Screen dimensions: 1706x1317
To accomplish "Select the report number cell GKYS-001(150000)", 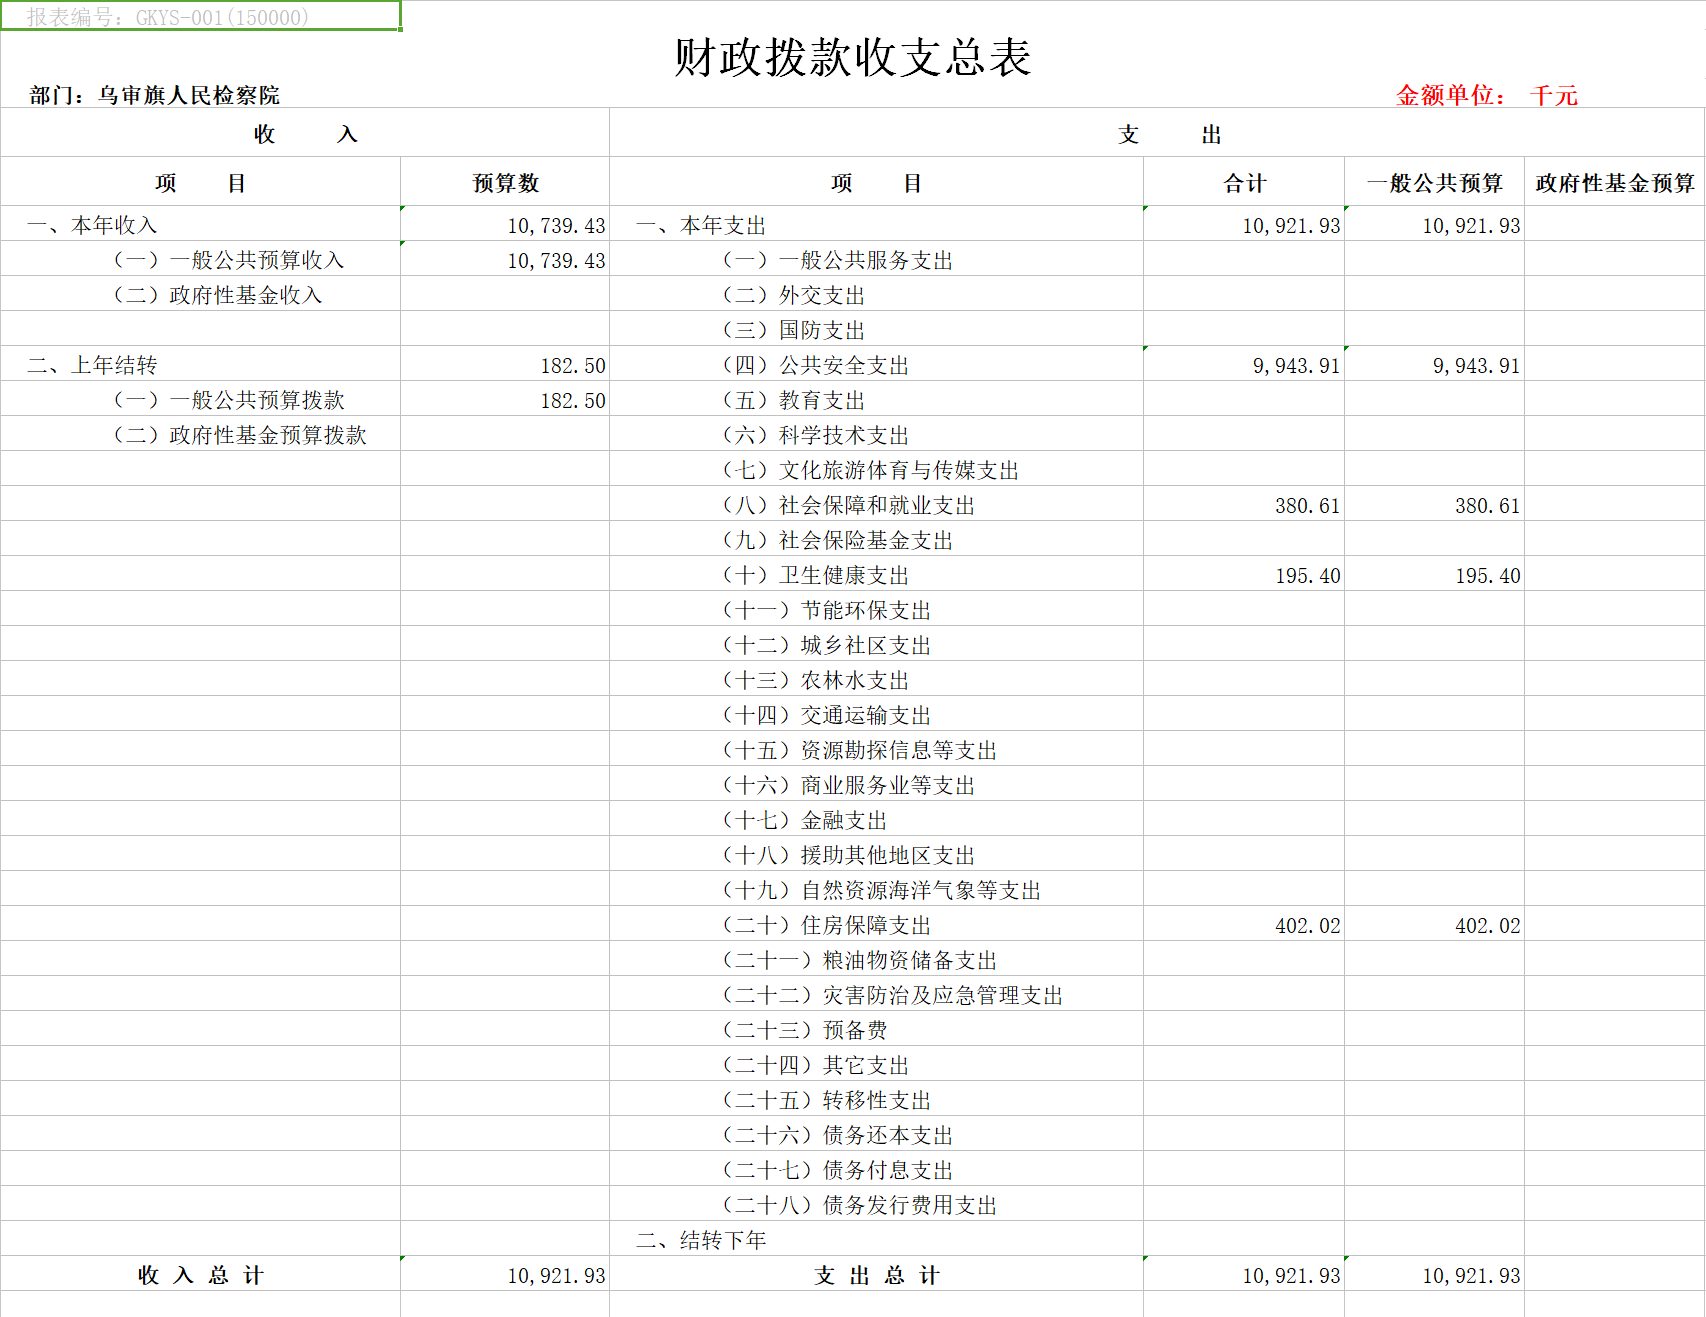I will point(200,16).
